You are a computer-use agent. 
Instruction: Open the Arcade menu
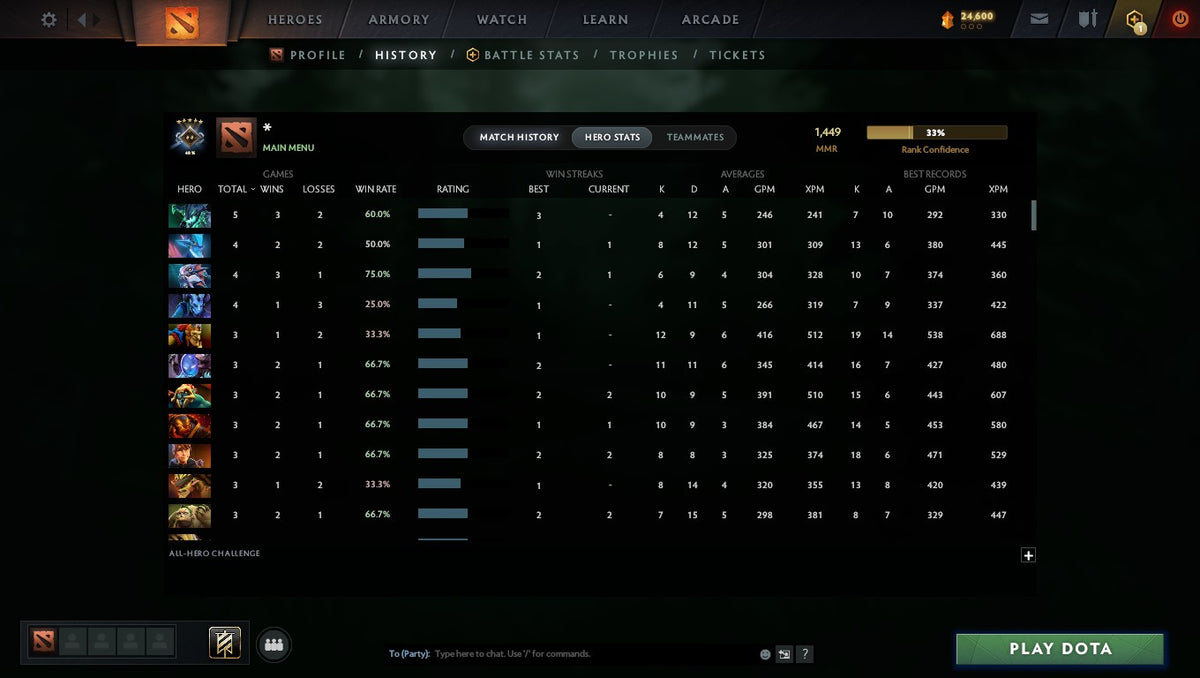[711, 19]
